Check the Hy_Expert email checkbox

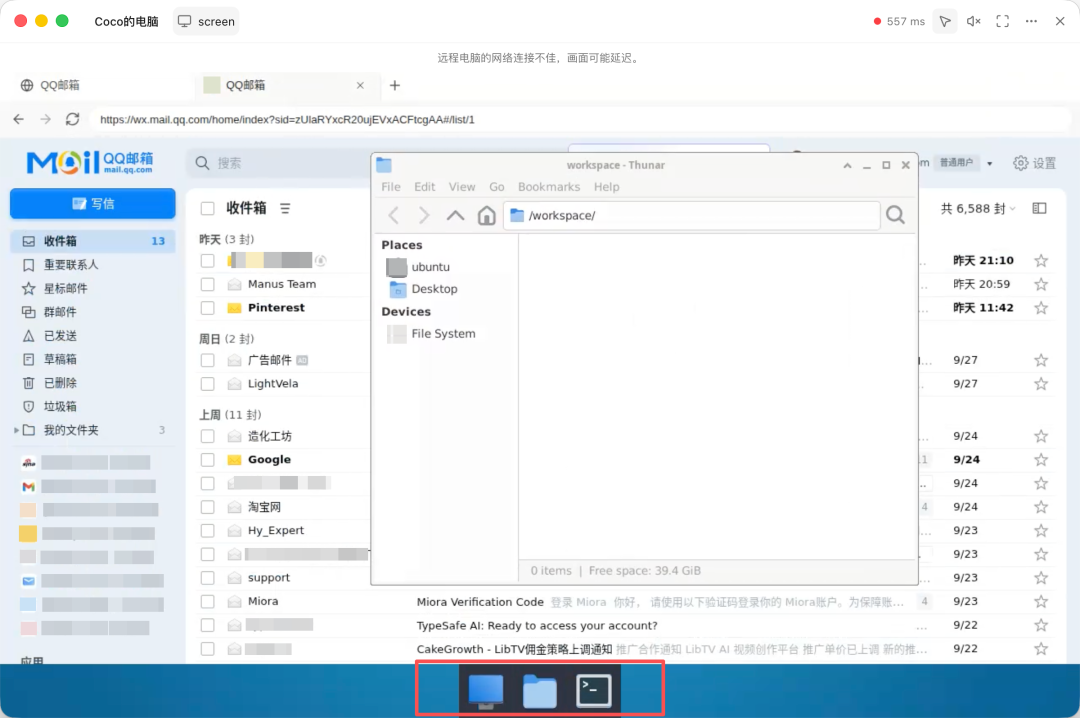[207, 531]
